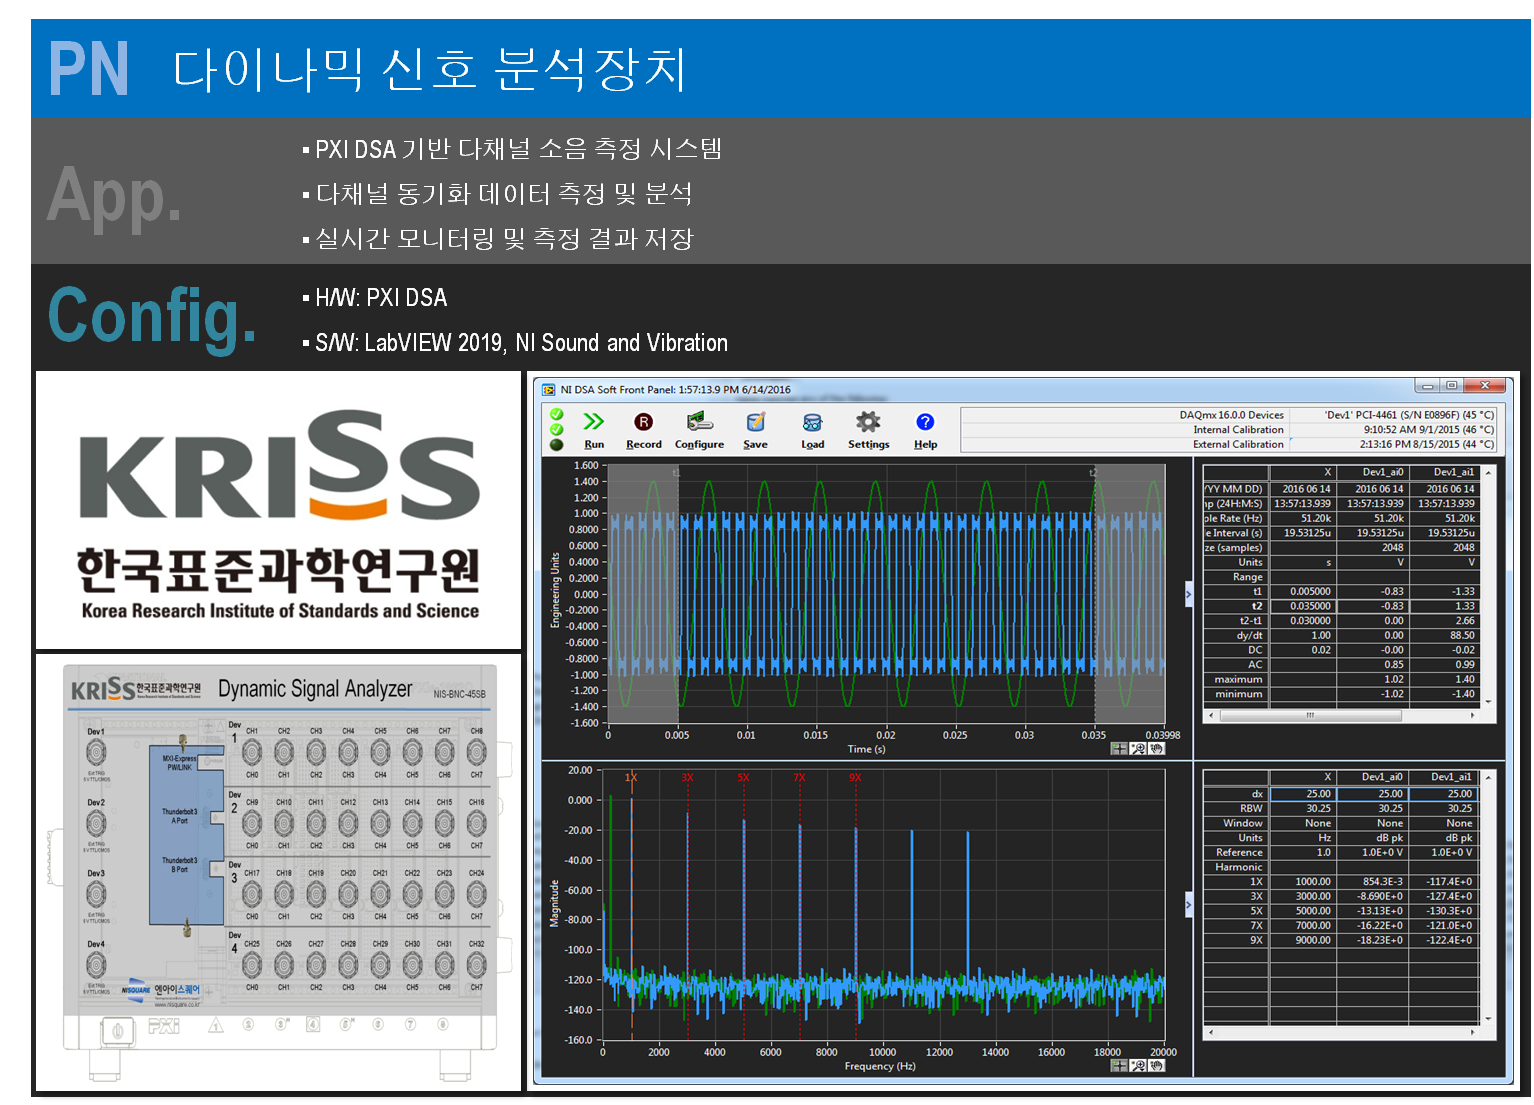Open the blue Help question-mark icon

click(x=925, y=422)
